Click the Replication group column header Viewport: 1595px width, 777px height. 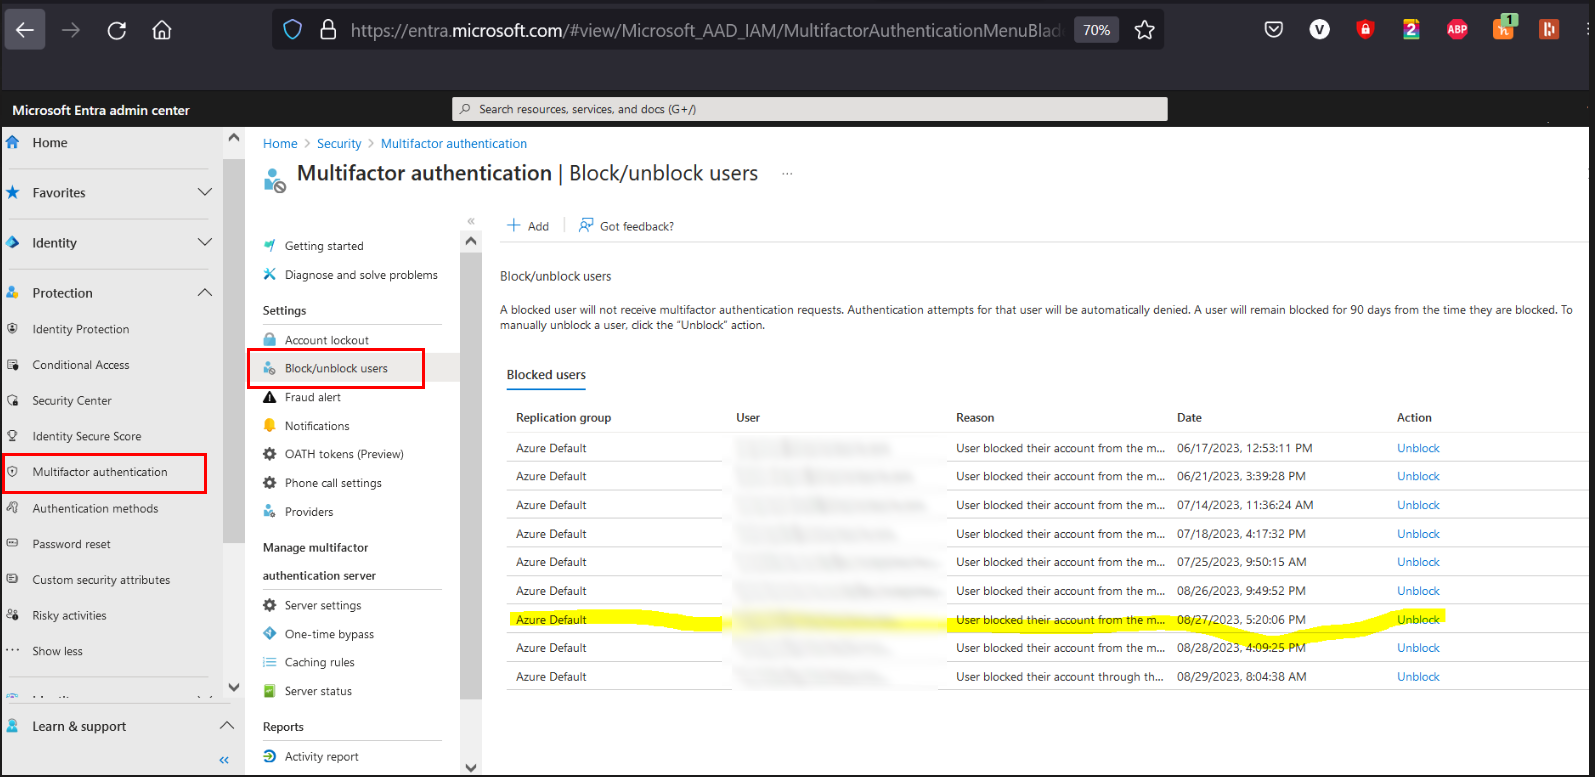click(x=563, y=418)
